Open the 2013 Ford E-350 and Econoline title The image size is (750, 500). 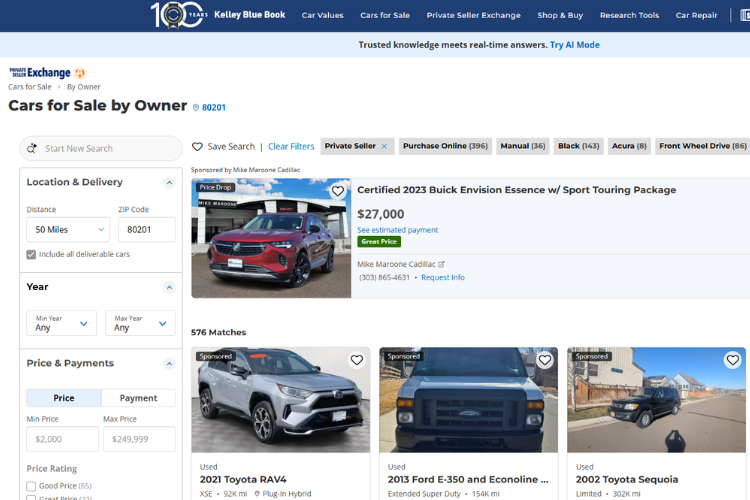click(x=468, y=479)
